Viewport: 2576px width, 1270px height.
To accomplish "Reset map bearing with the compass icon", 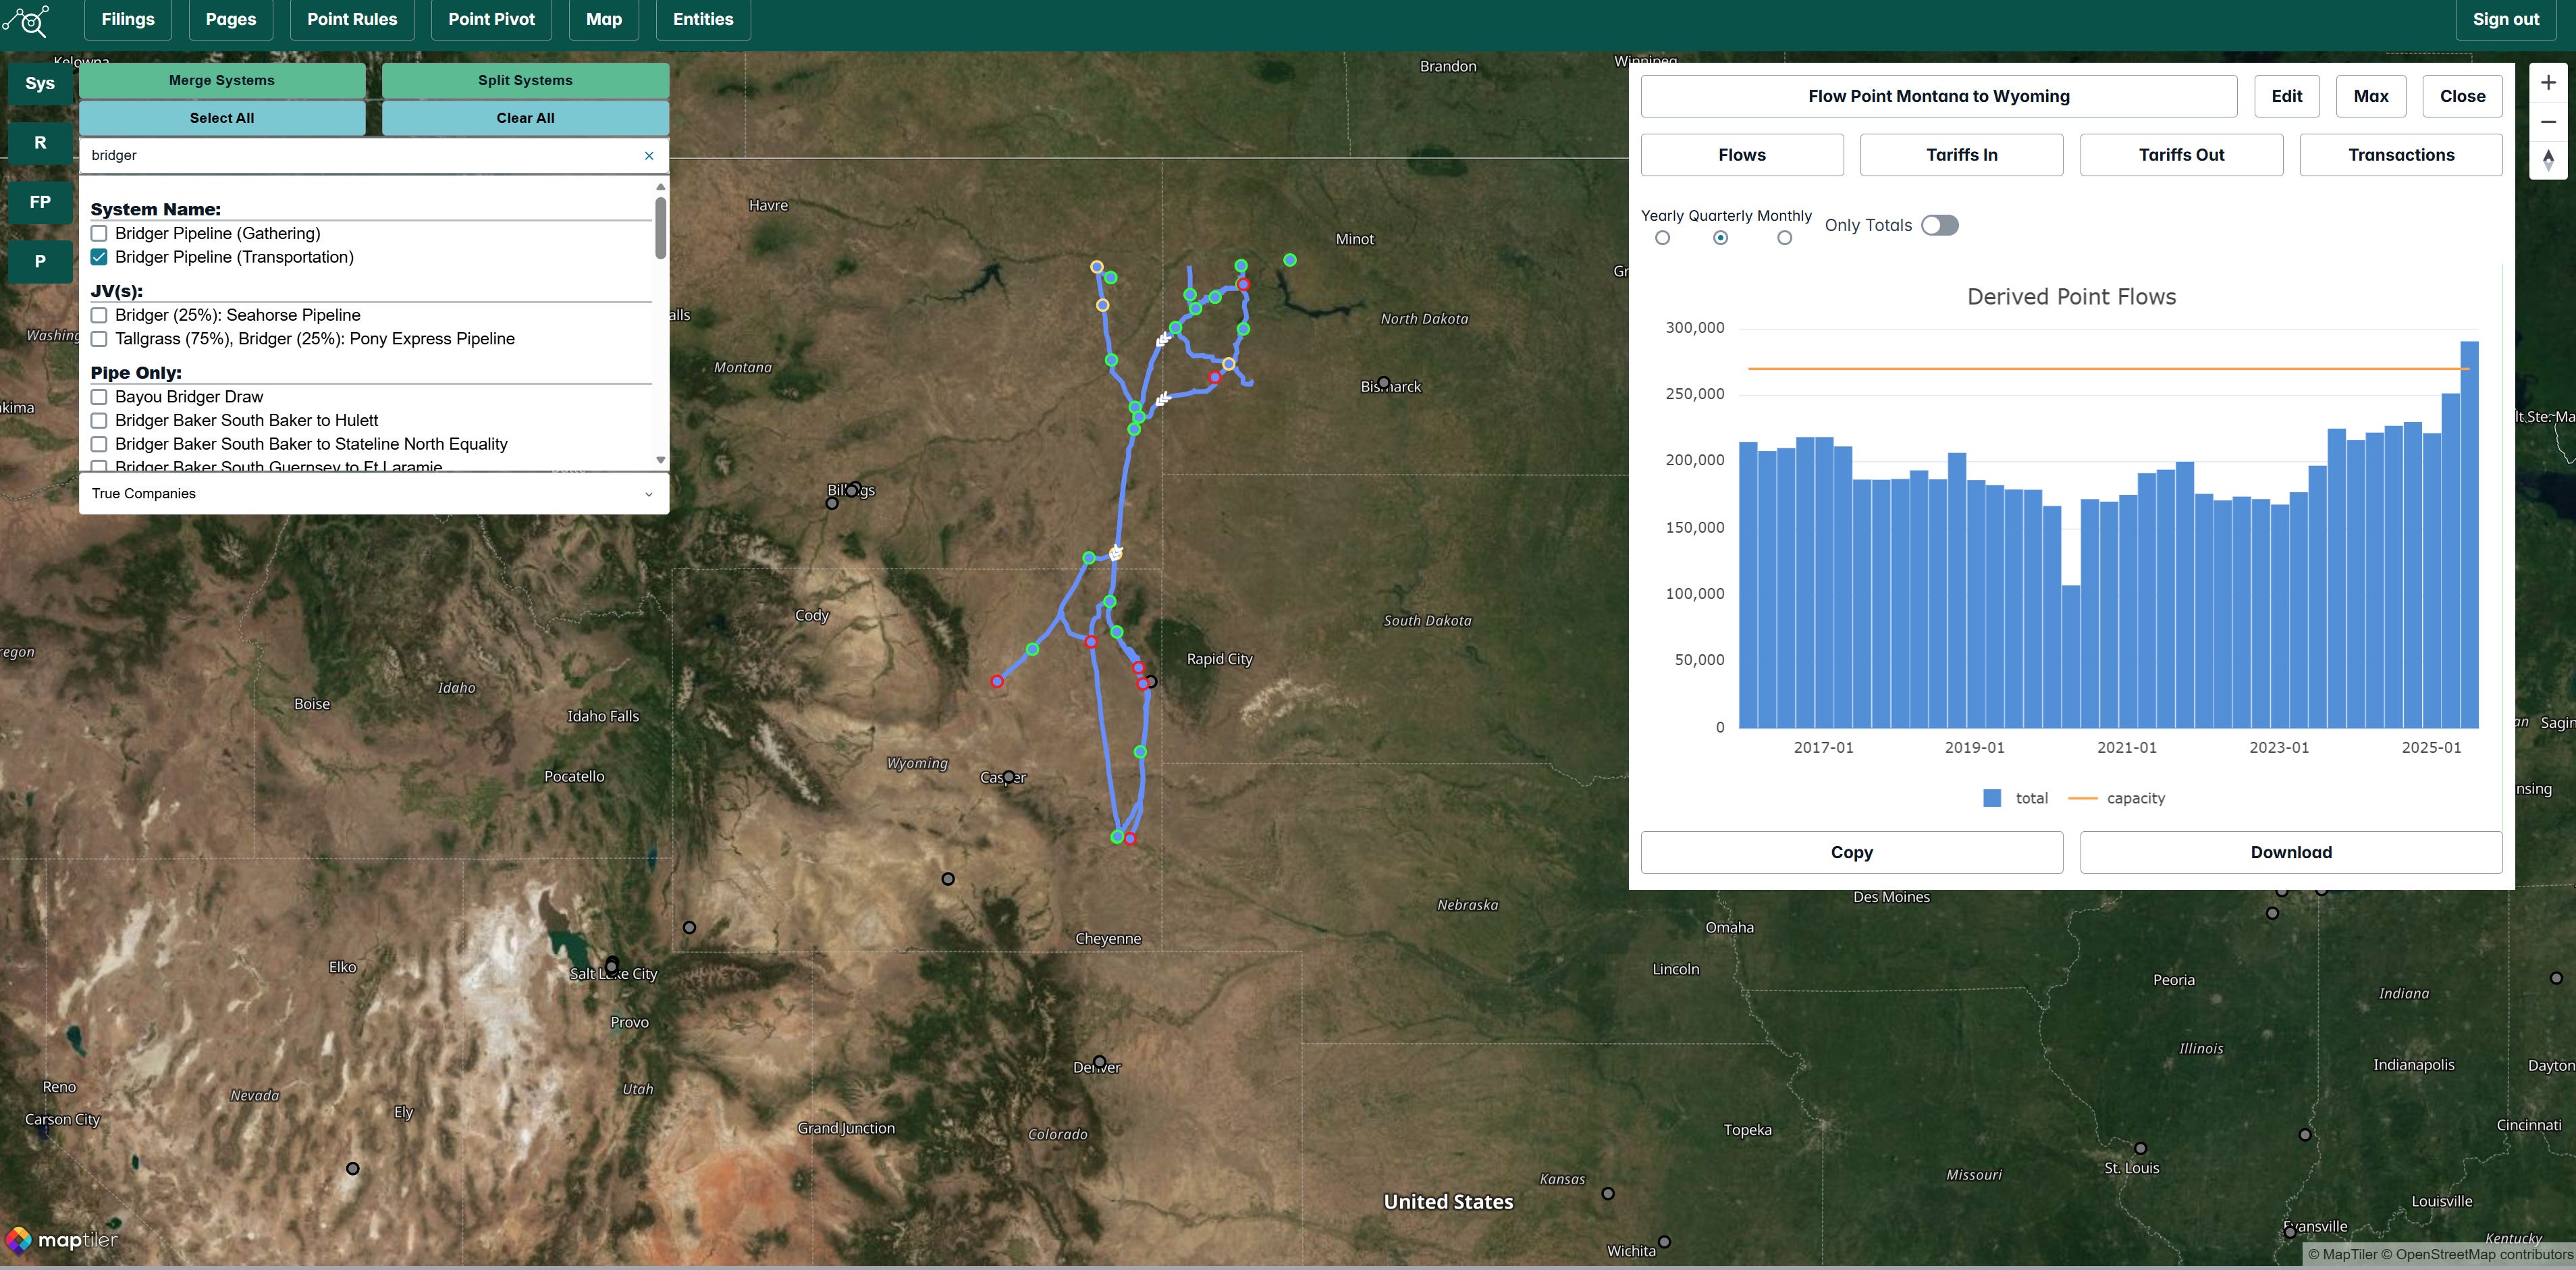I will coord(2548,160).
